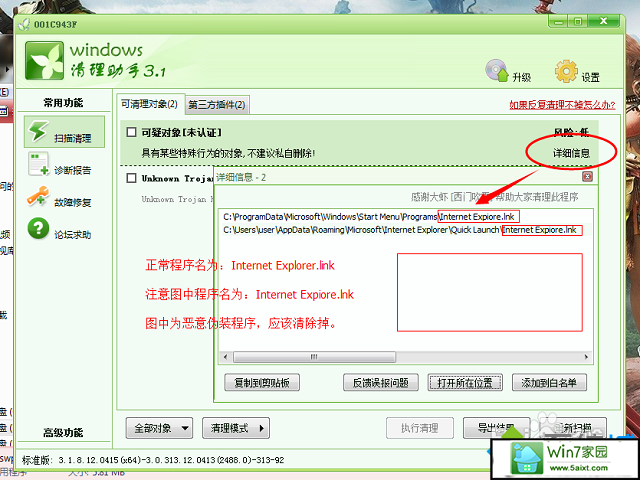
Task: Click the 执行清理 button
Action: (420, 428)
